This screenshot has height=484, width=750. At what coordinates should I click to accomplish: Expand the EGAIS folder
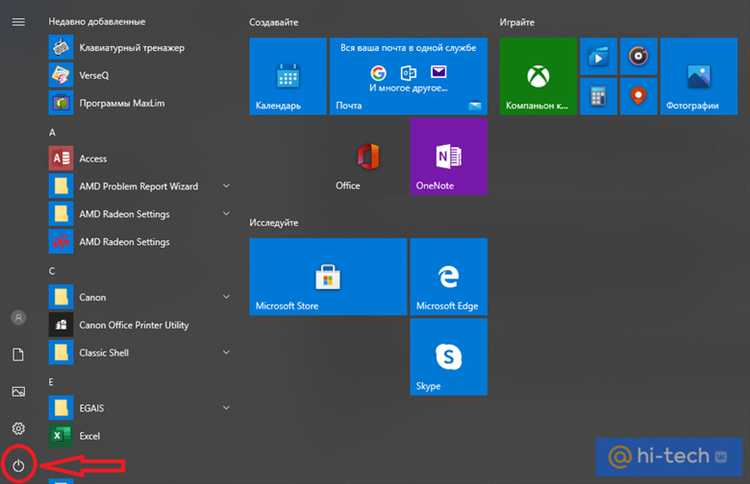pyautogui.click(x=227, y=408)
